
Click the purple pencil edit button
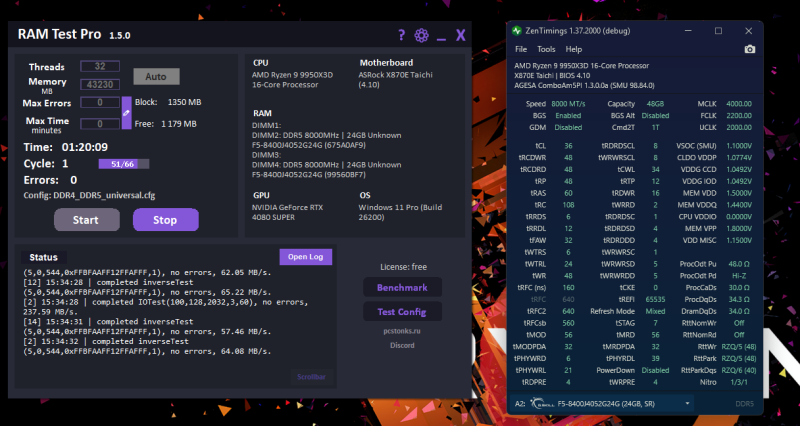click(x=127, y=113)
